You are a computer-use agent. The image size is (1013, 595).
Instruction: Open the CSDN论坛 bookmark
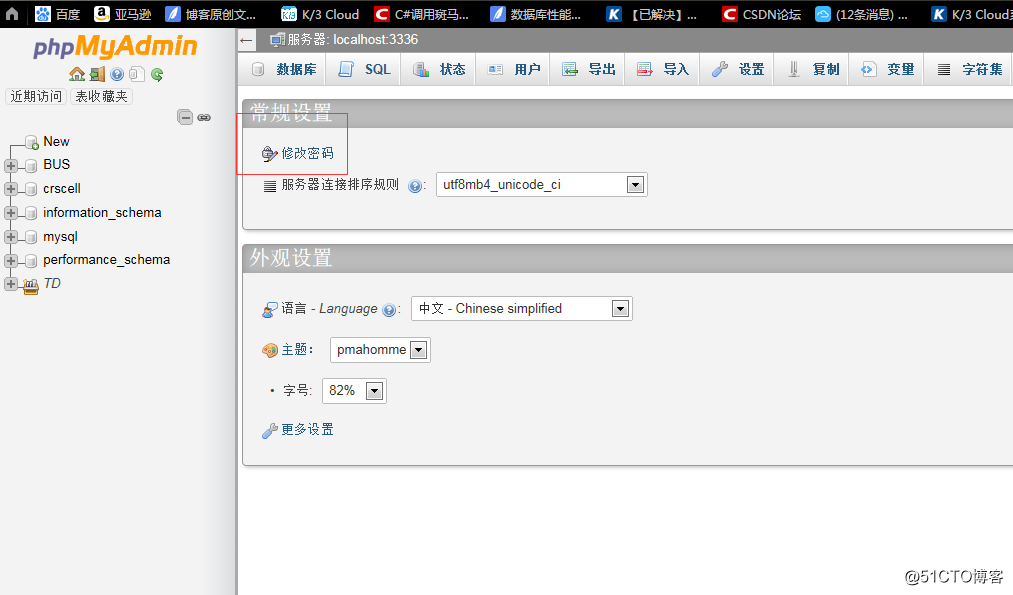coord(762,14)
